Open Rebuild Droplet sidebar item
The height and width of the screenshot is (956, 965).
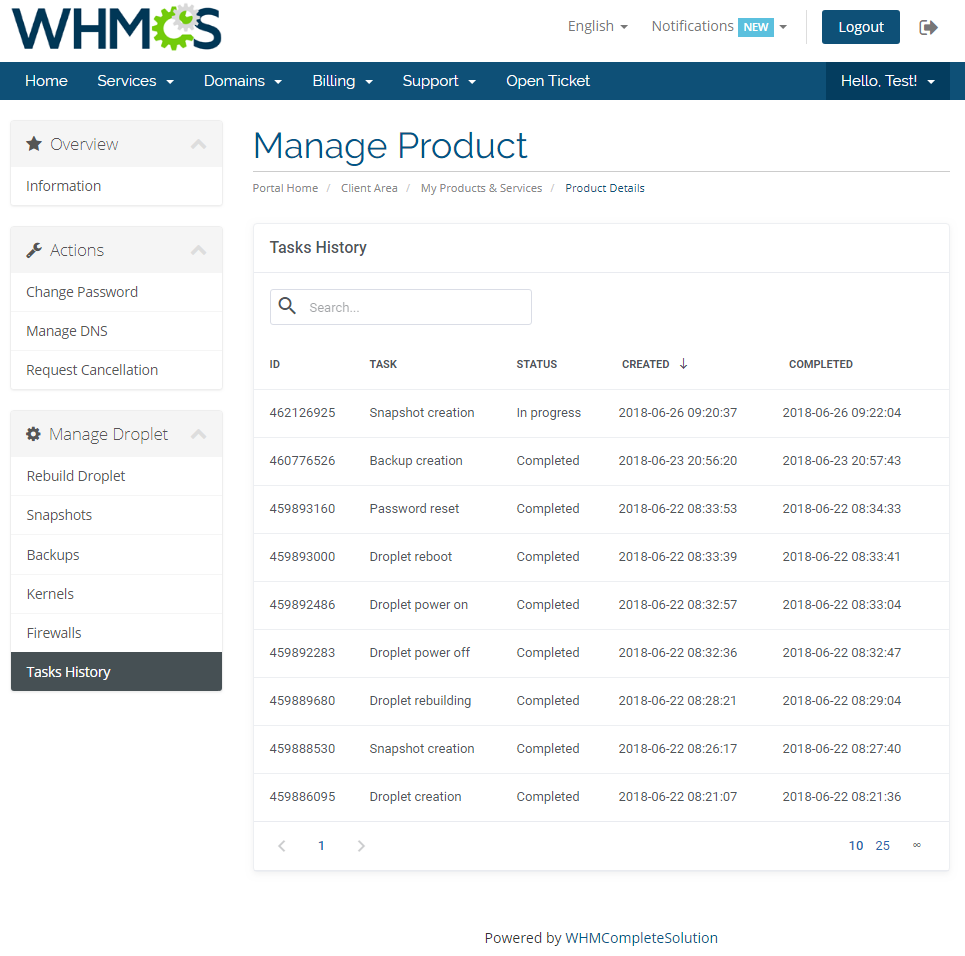[116, 476]
